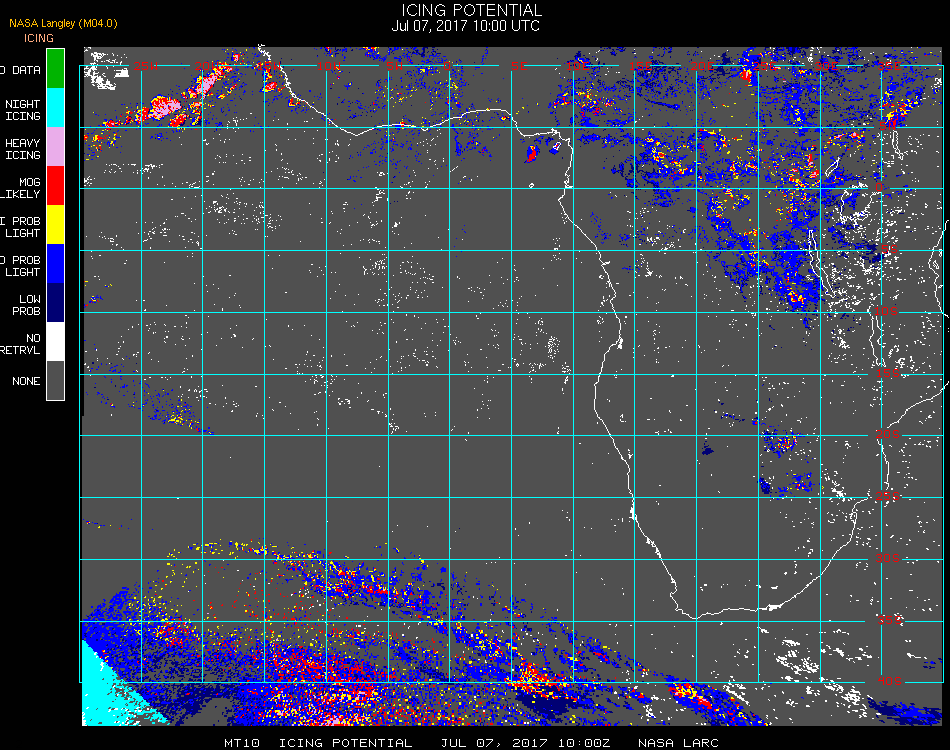Click the yellow high-probability light icing swatch

tap(55, 225)
